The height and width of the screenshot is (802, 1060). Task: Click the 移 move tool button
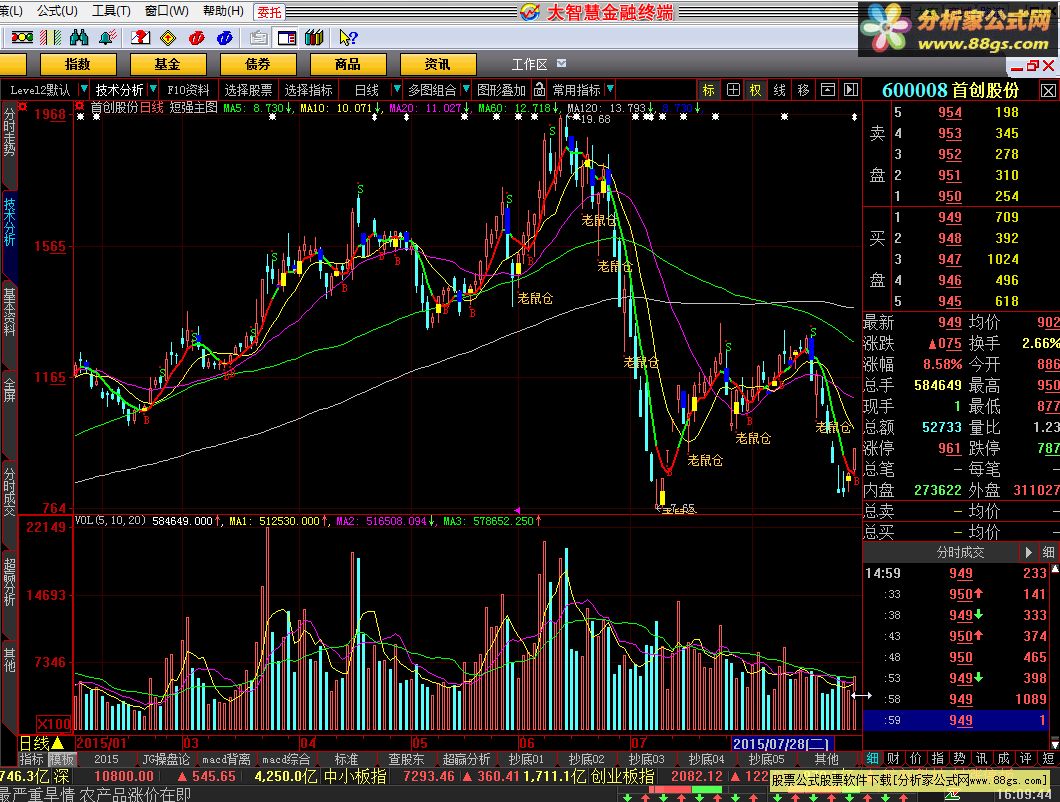click(803, 89)
